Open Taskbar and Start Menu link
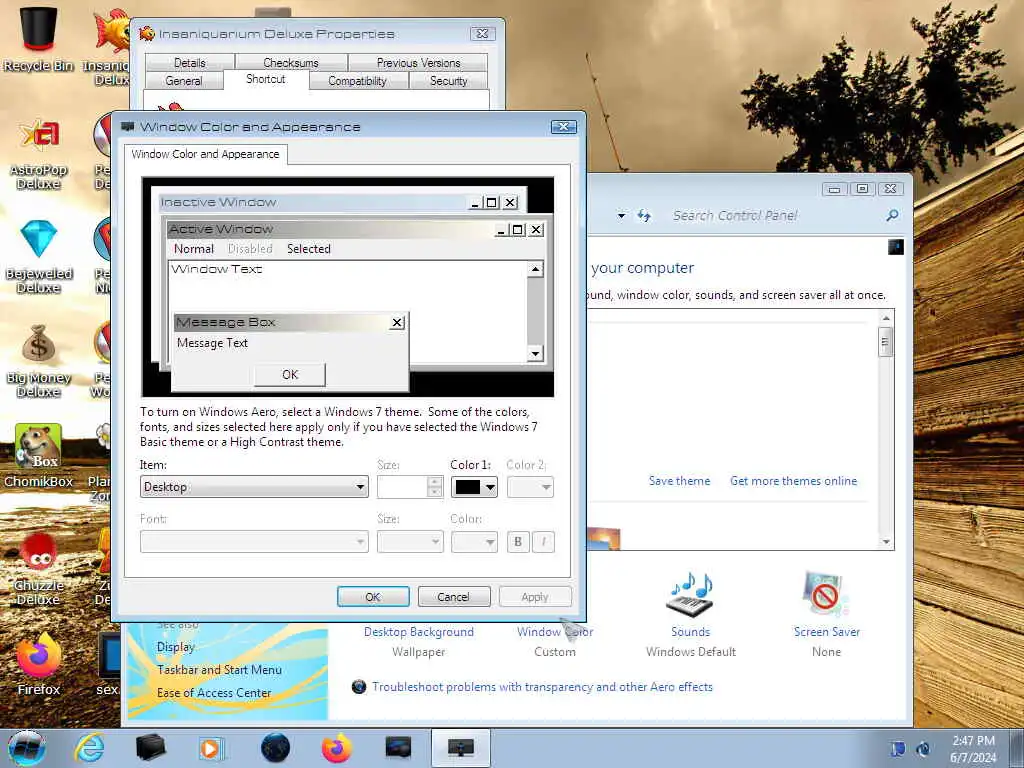 pyautogui.click(x=219, y=669)
